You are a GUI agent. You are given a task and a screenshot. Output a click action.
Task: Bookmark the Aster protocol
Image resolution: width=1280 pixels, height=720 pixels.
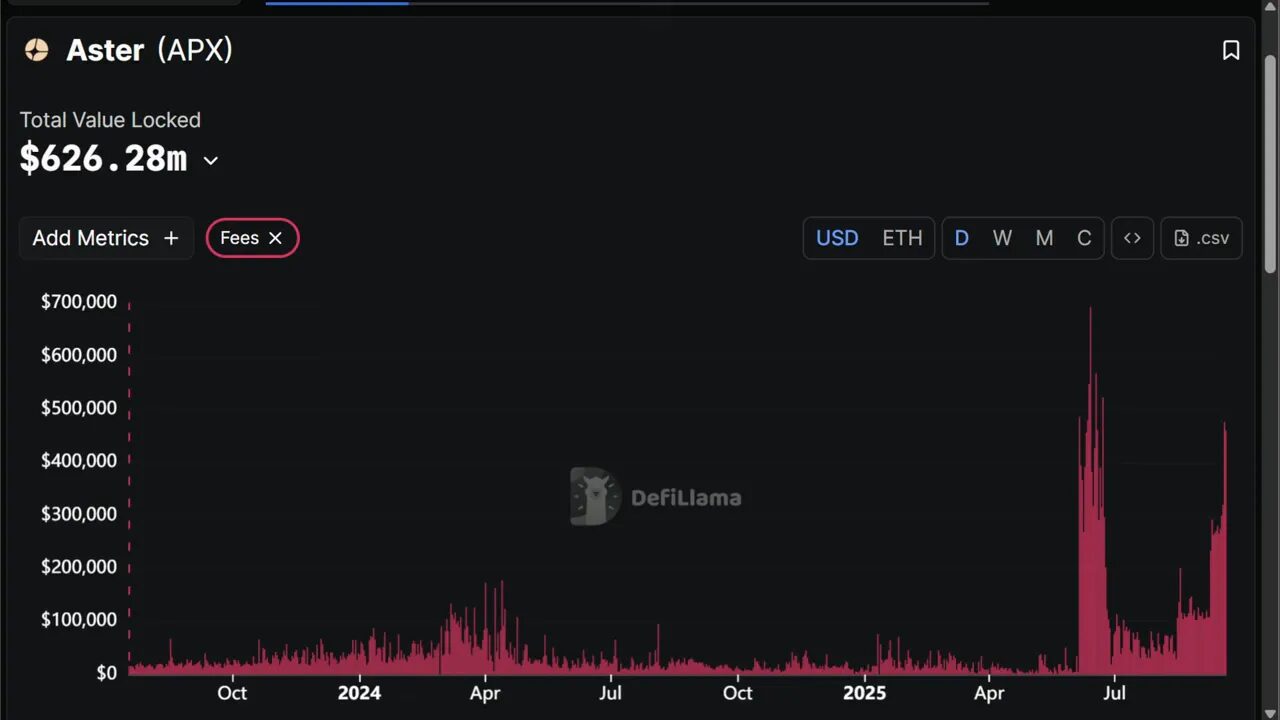[1231, 50]
